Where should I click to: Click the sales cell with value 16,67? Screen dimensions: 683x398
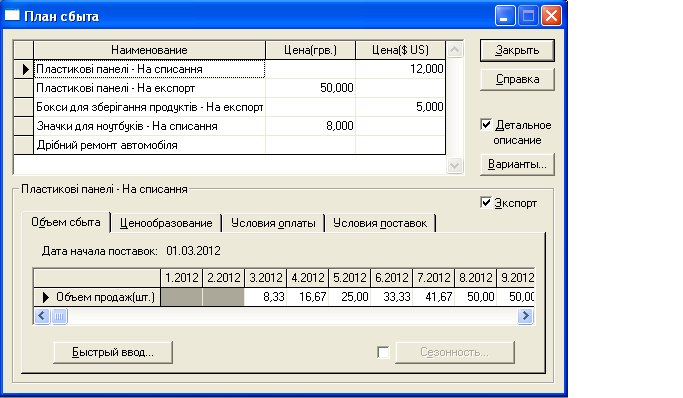coord(308,297)
